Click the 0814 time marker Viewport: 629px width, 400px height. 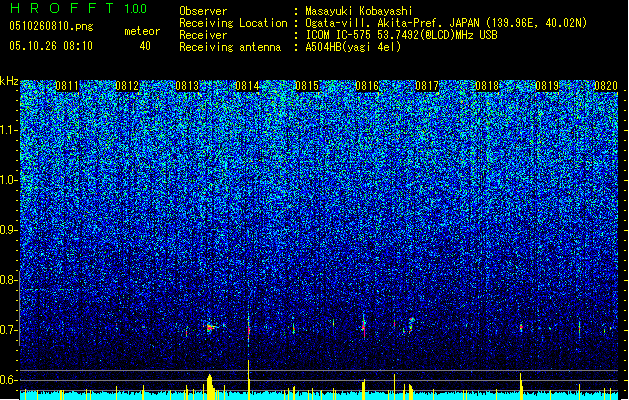point(247,86)
